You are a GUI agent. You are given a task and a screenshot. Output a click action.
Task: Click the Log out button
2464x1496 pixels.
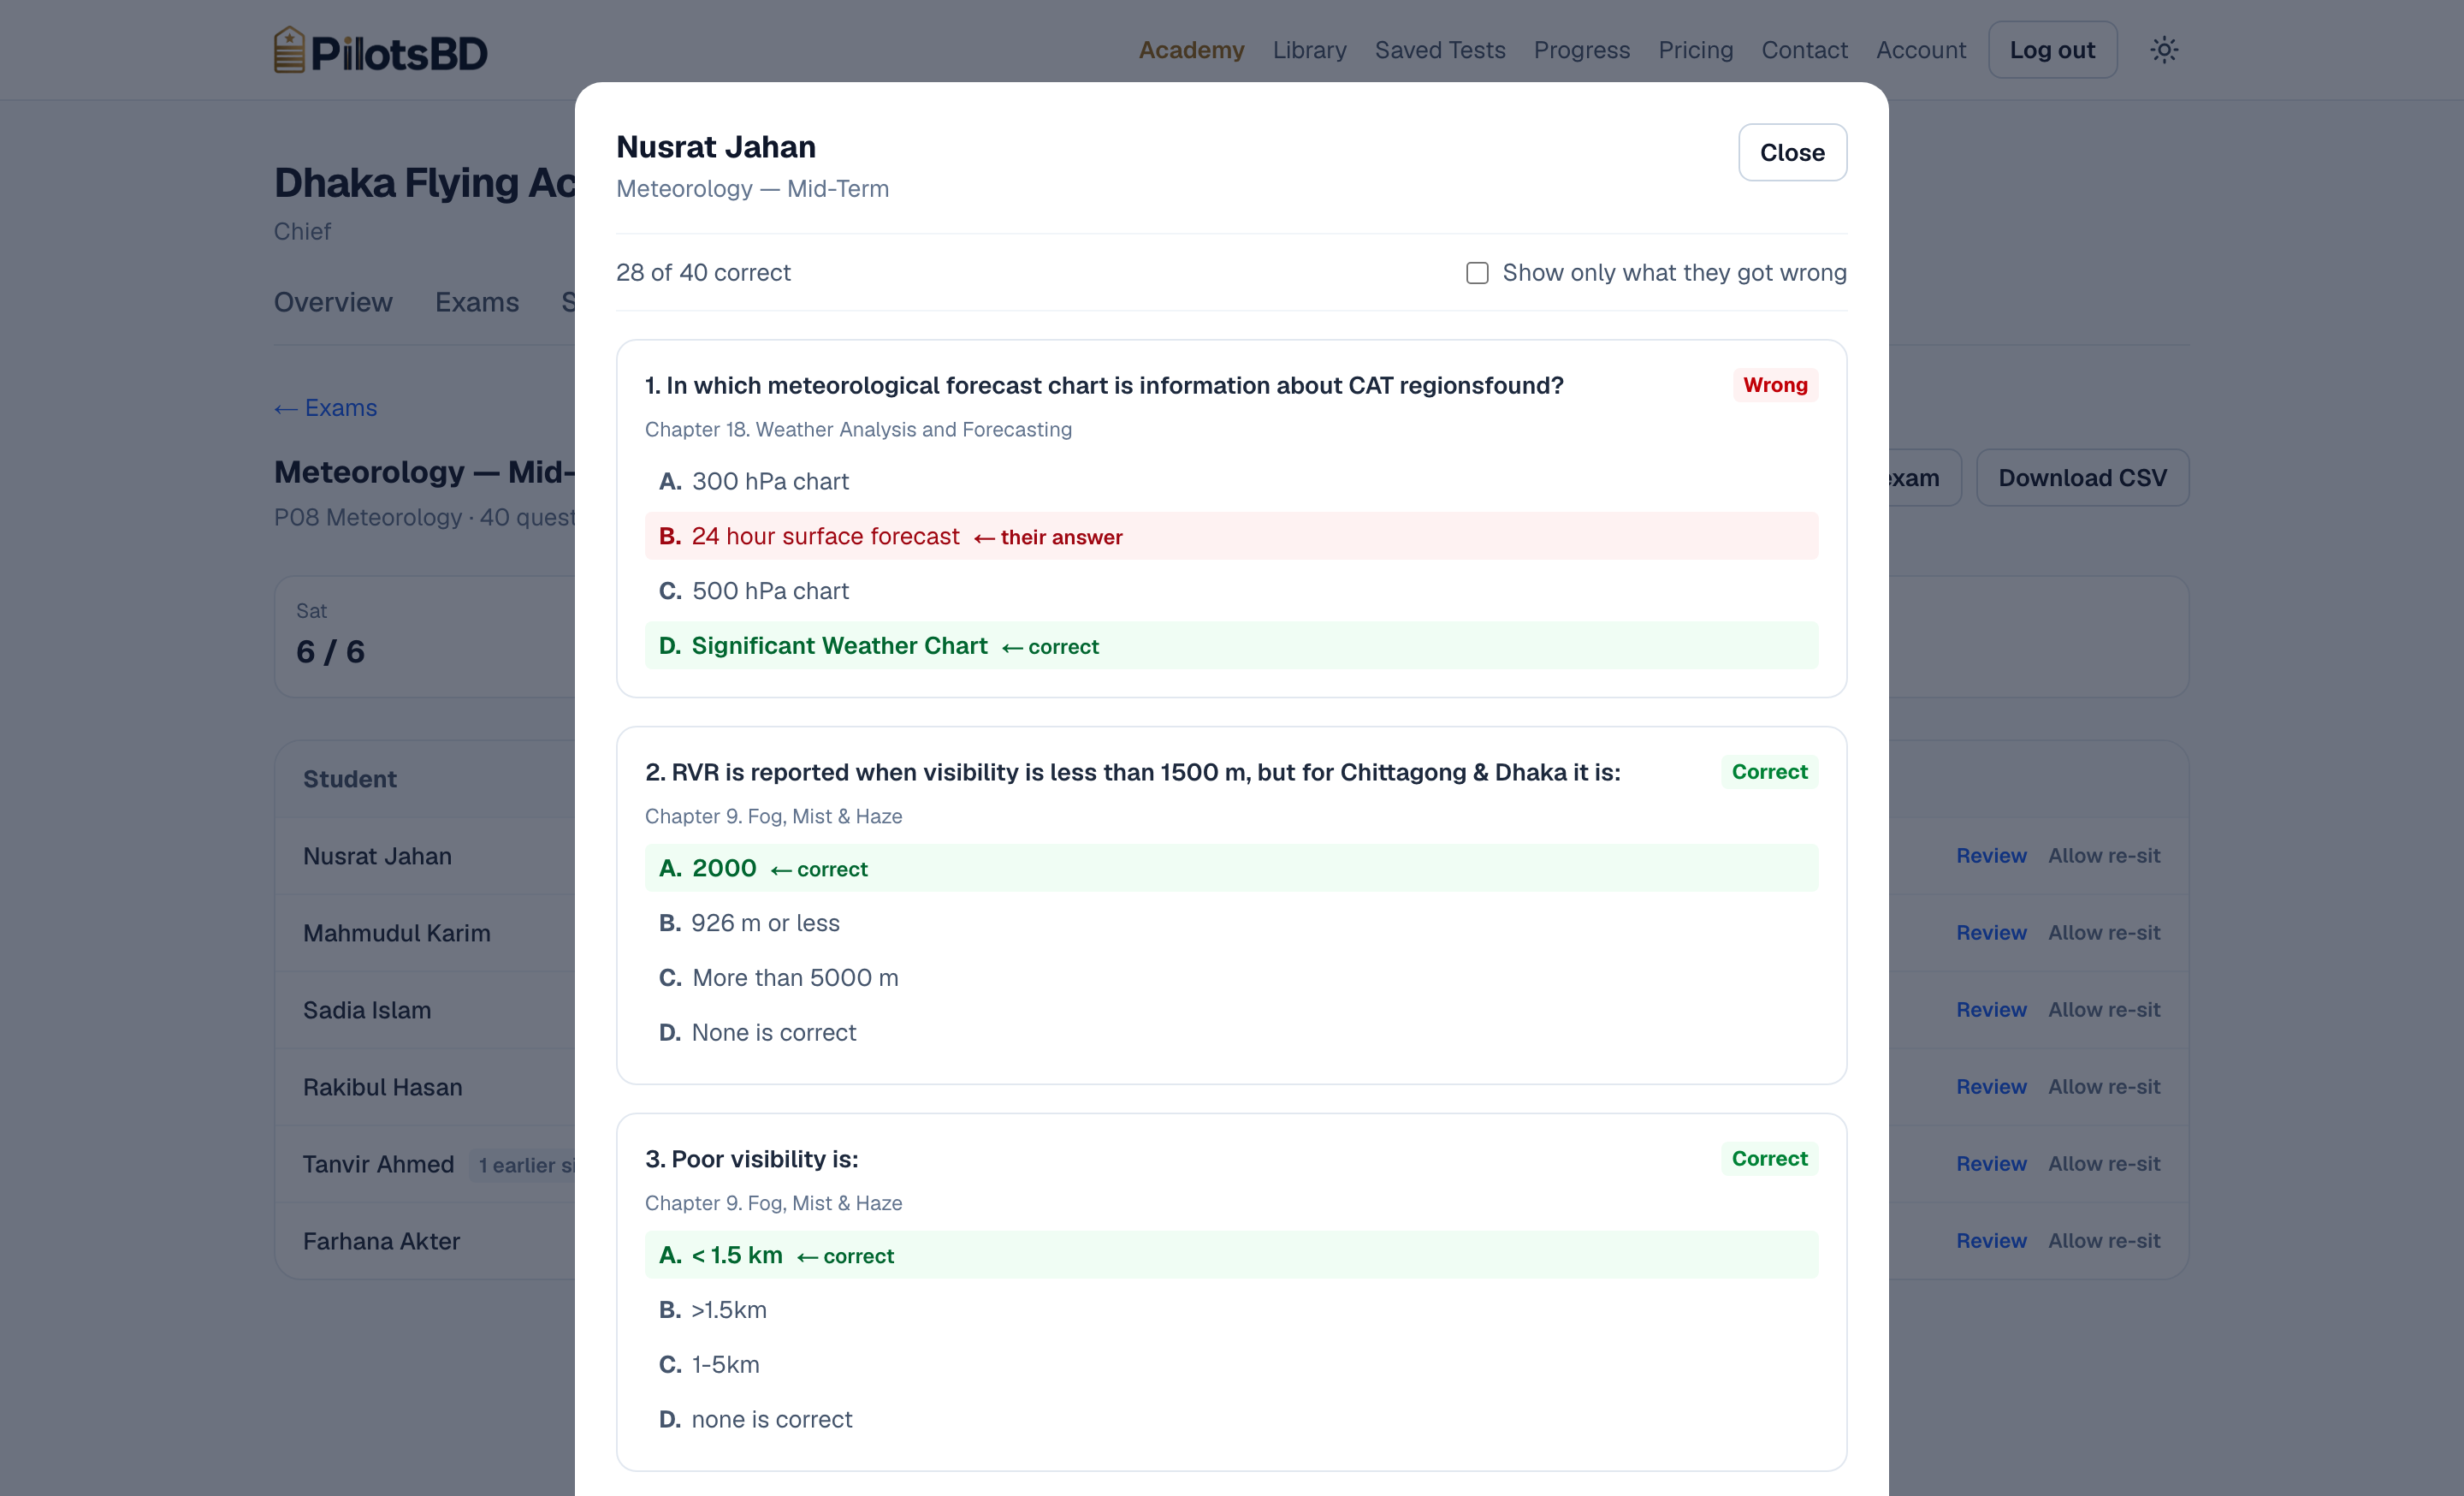point(2052,50)
